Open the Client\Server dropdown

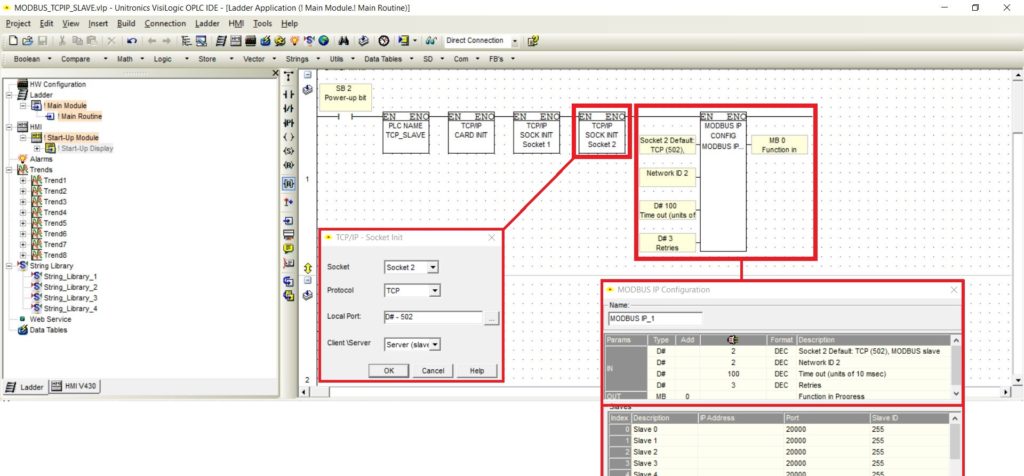coord(436,344)
